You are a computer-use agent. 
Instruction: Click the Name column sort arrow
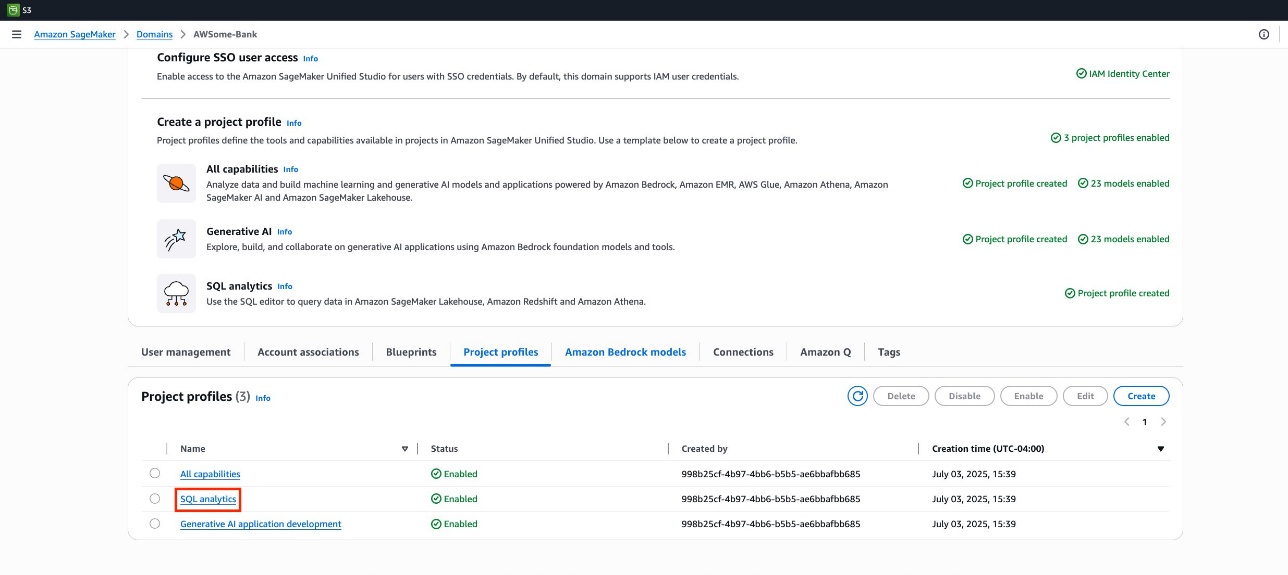(x=405, y=449)
